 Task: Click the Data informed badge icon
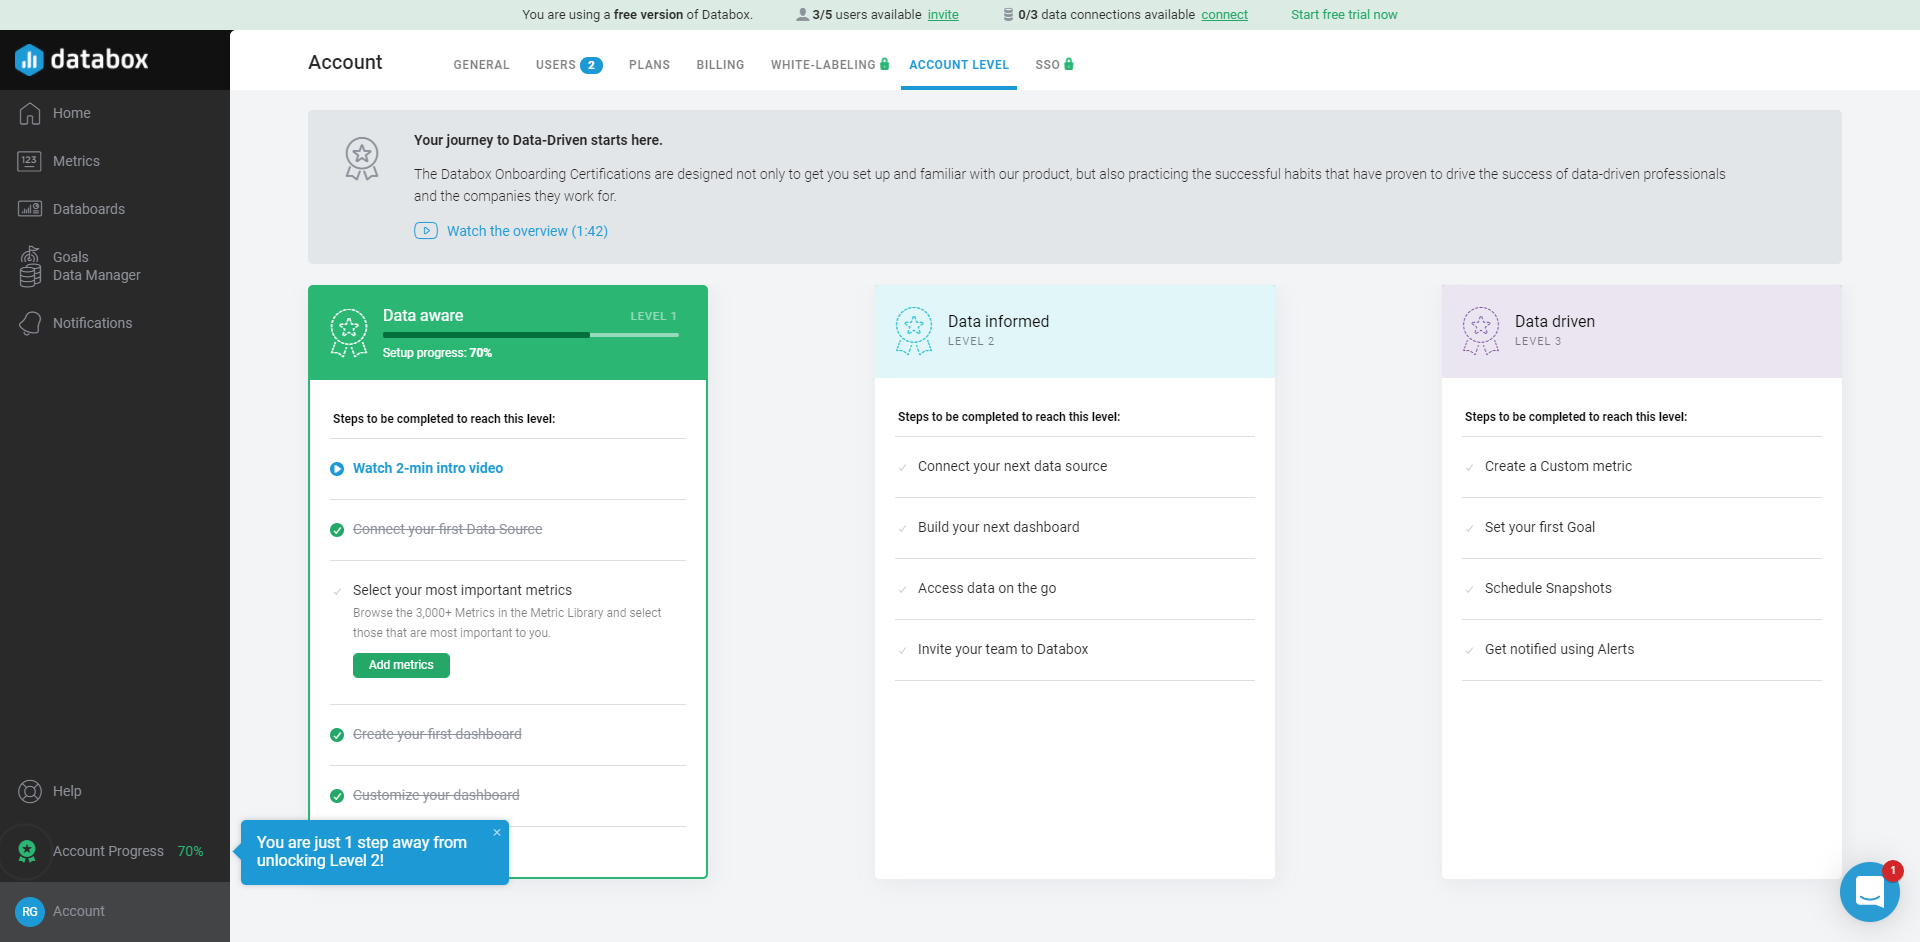point(914,331)
